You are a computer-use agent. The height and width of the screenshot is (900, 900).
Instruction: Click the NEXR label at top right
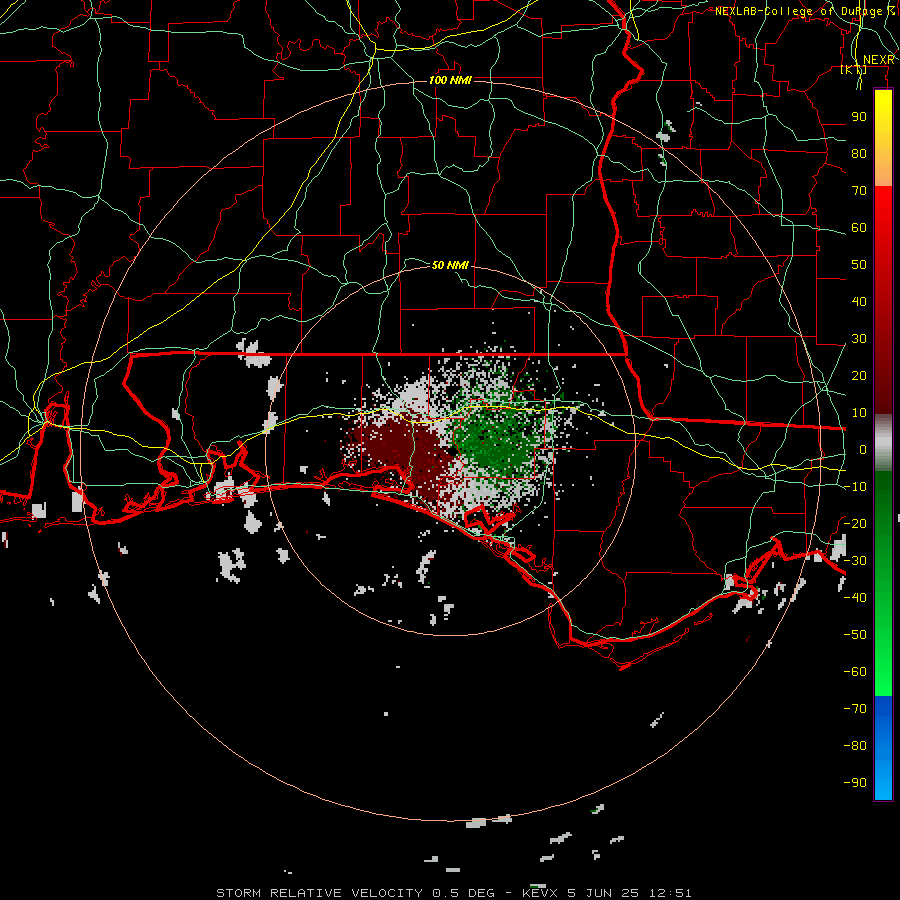pos(879,60)
